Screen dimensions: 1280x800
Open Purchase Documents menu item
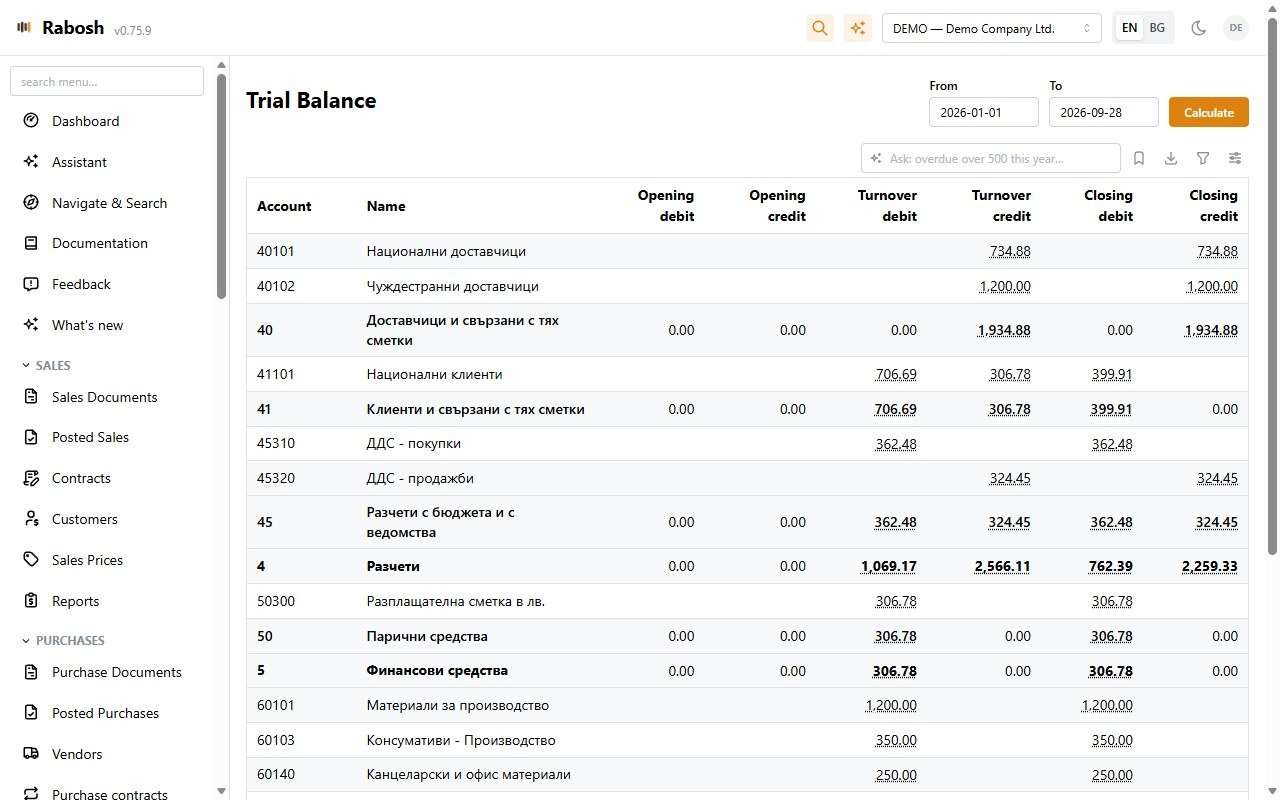[x=117, y=672]
